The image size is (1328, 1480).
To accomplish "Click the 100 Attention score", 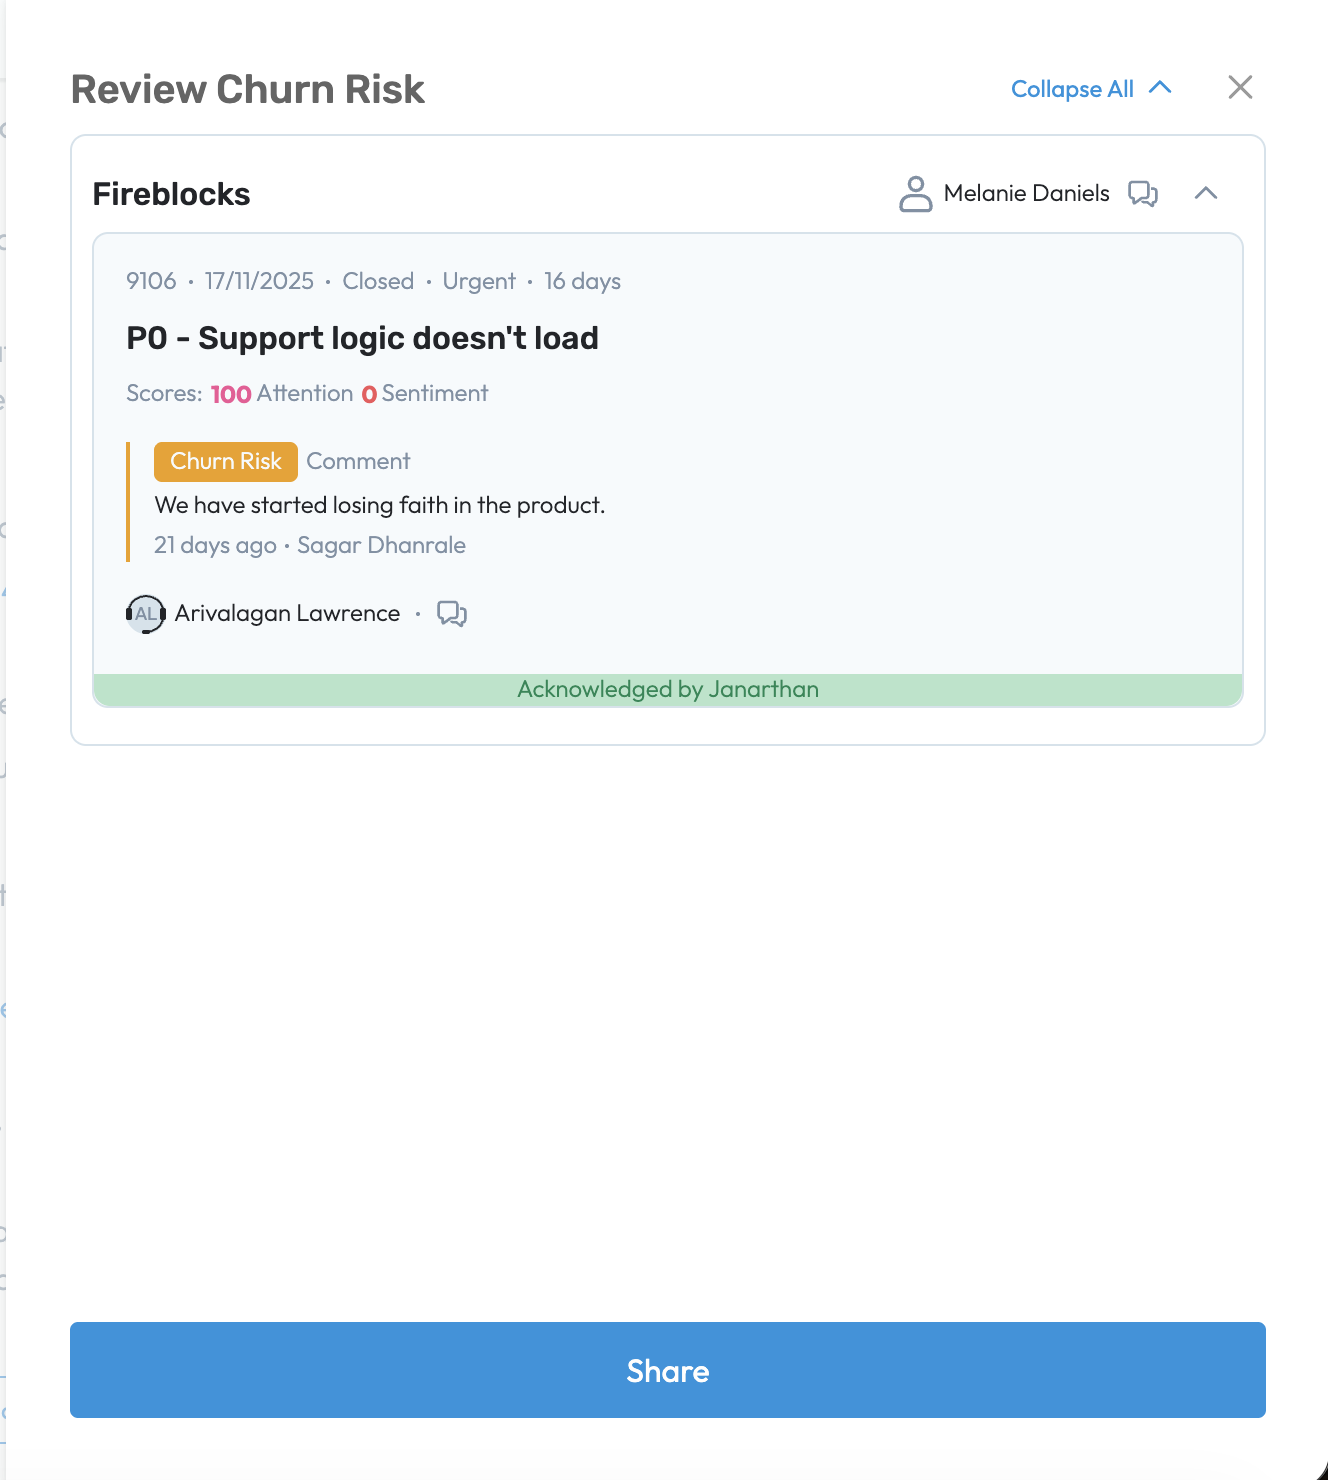I will 282,394.
